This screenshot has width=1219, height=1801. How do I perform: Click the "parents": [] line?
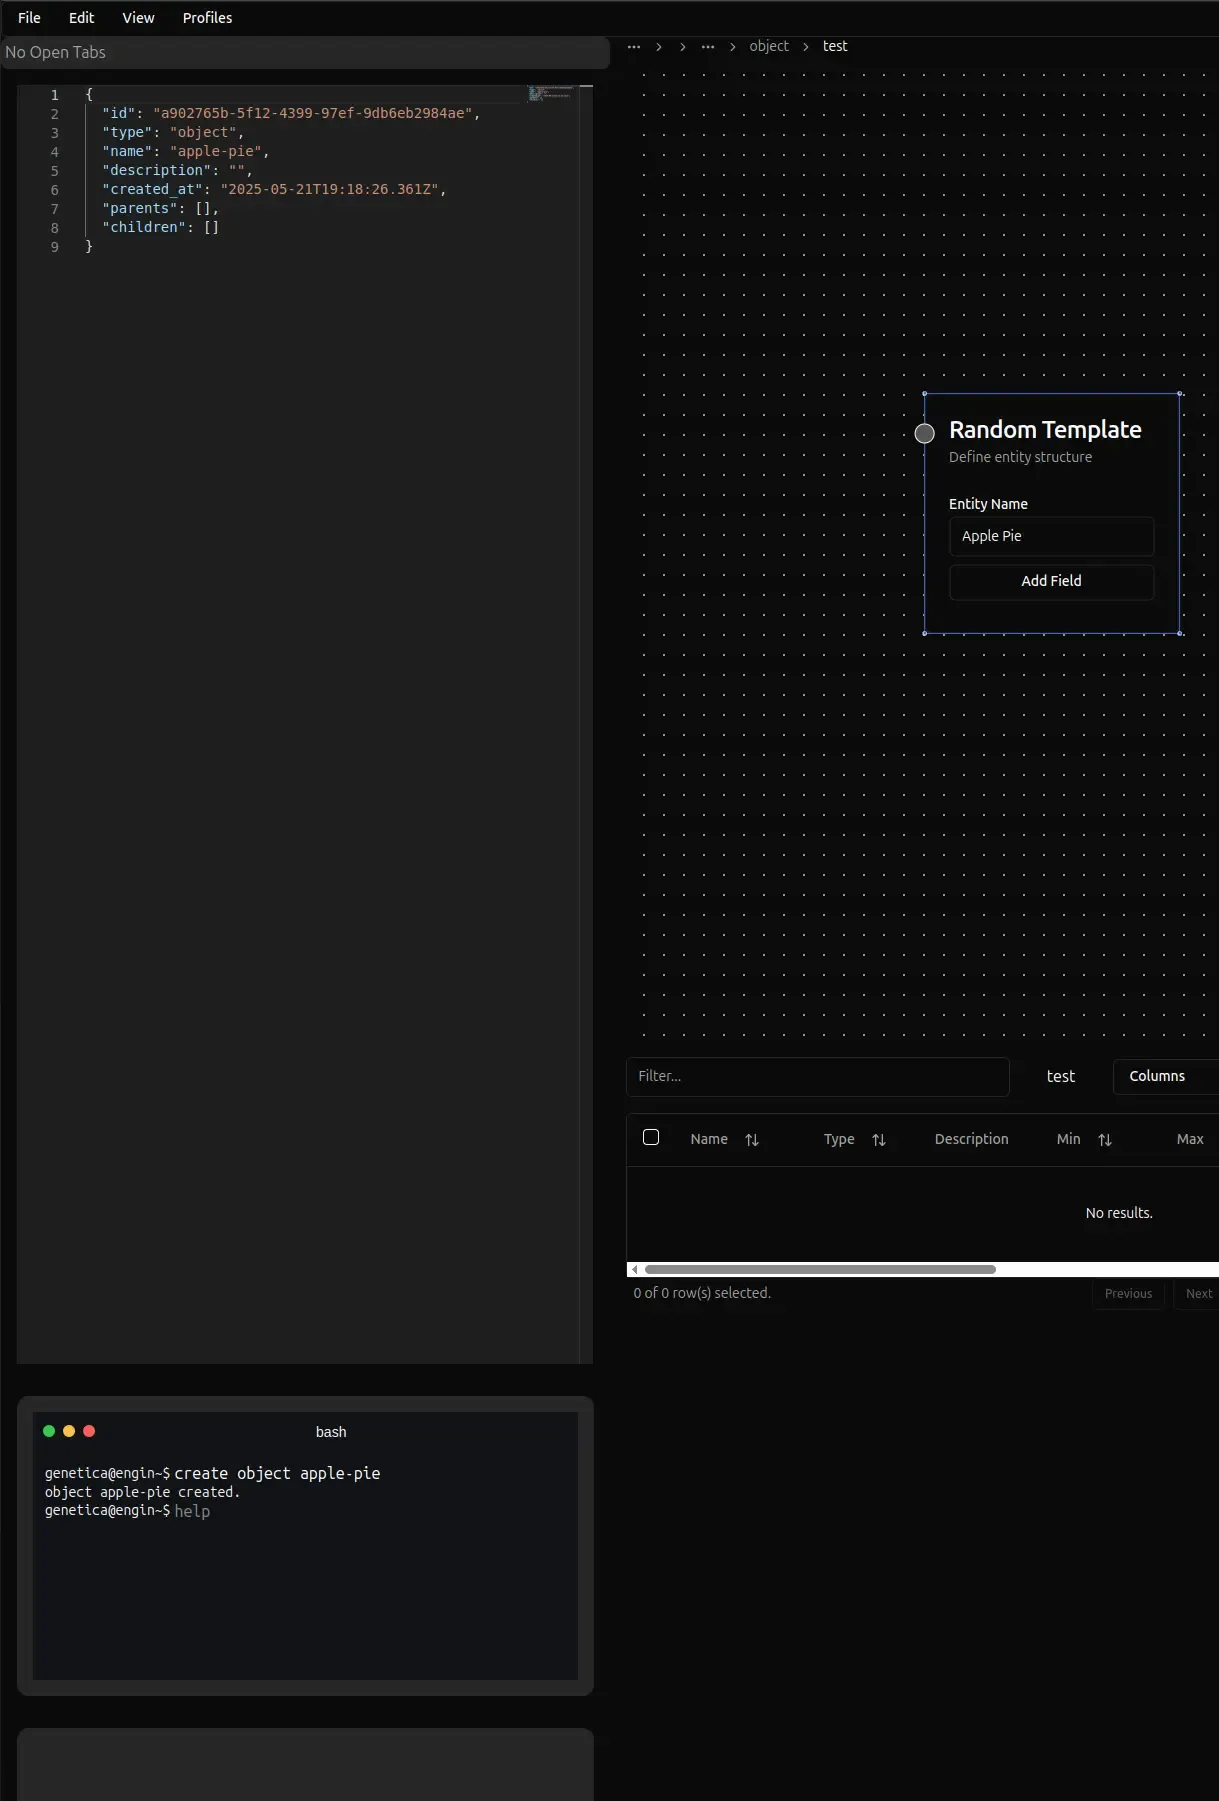pos(160,209)
